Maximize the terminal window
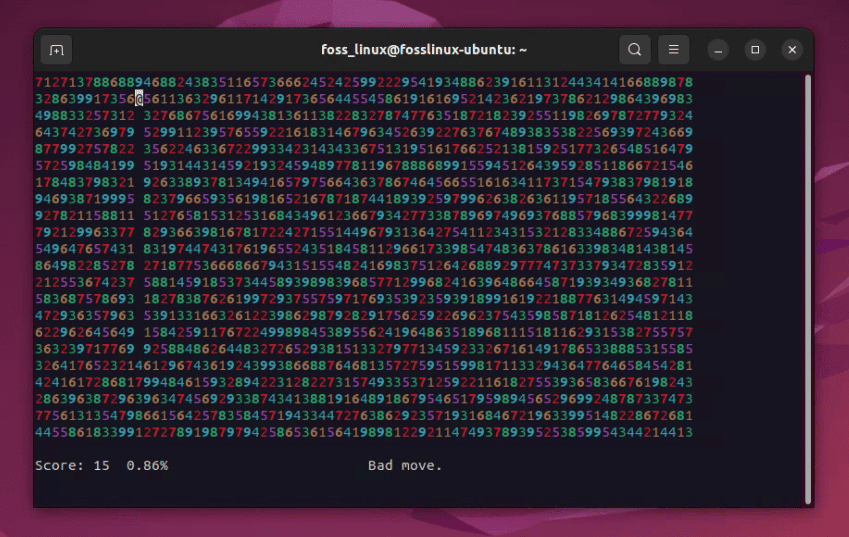Image resolution: width=849 pixels, height=537 pixels. pos(755,50)
